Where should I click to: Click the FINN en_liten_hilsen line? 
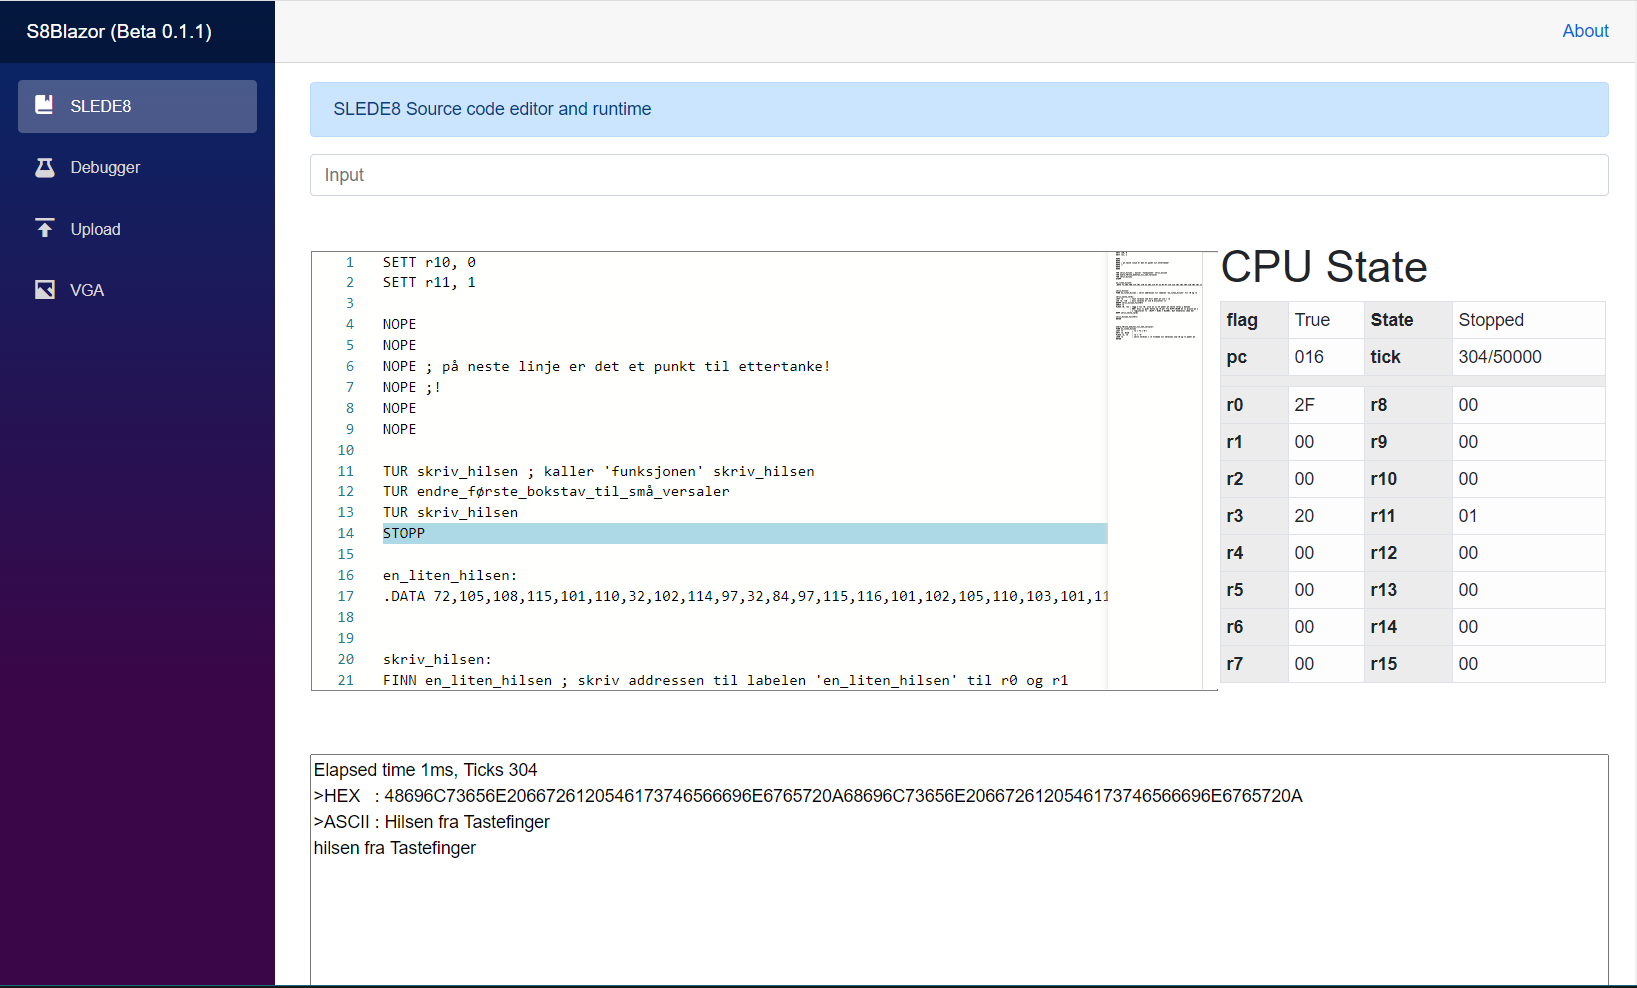tap(725, 680)
